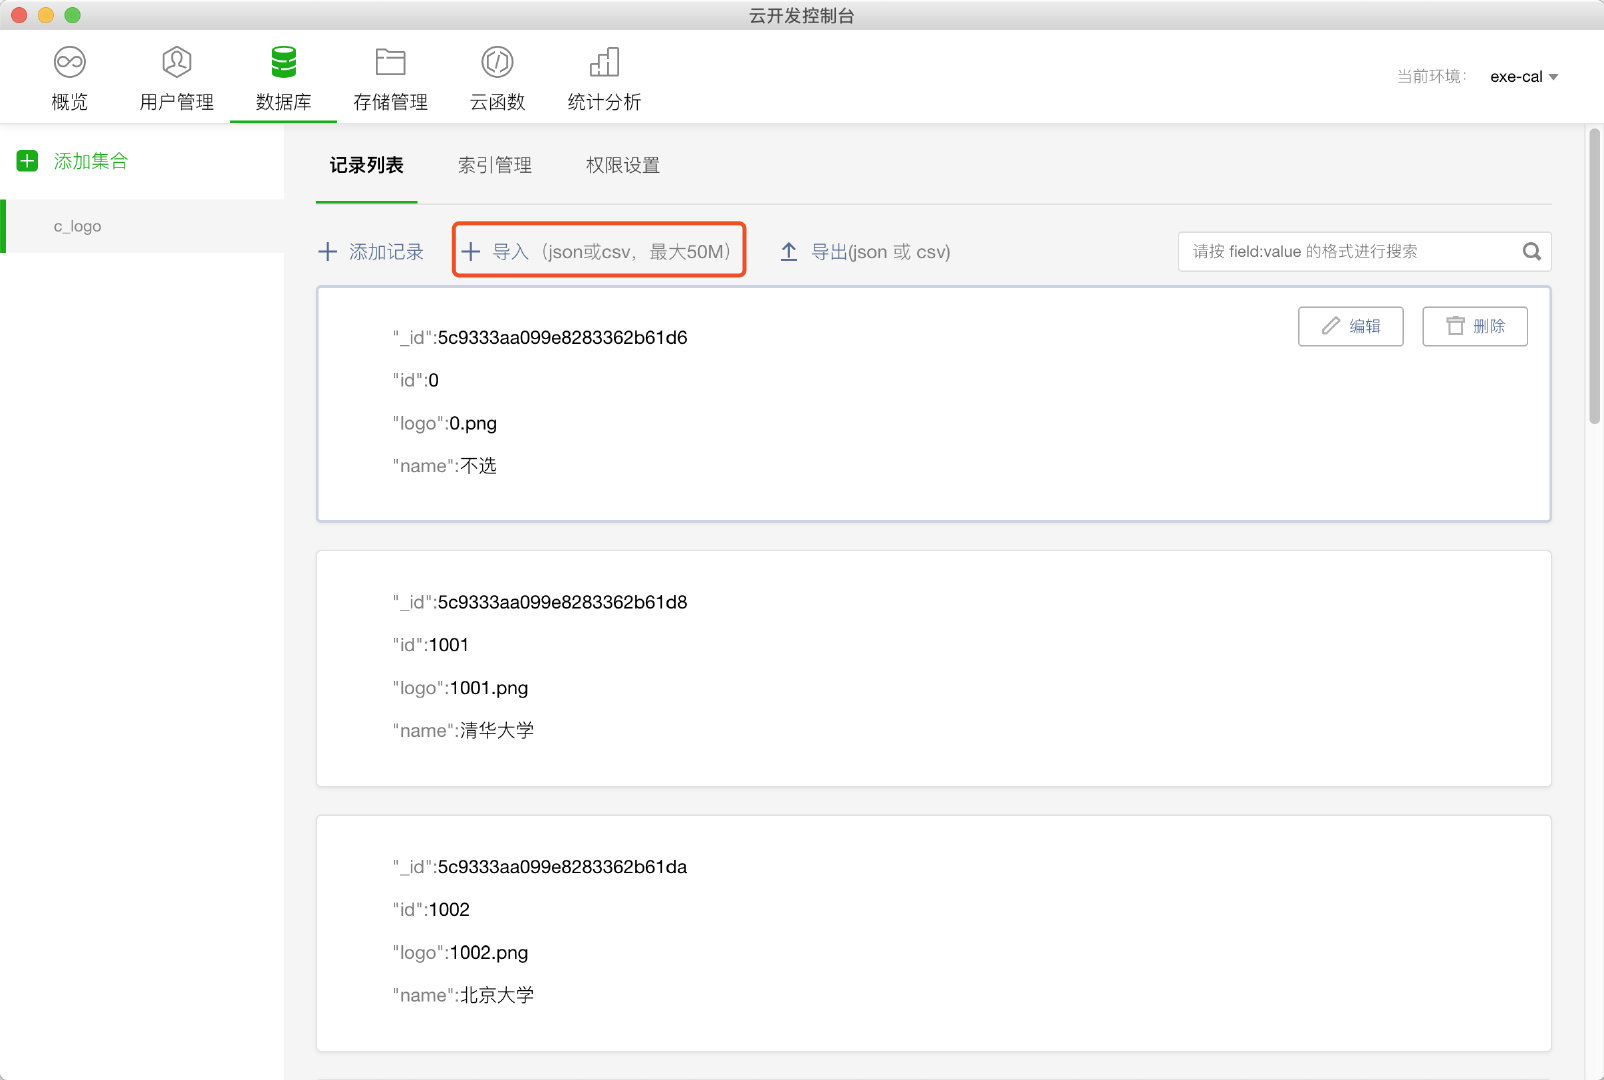Click the 当前环境 label
This screenshot has width=1604, height=1080.
[x=1431, y=77]
